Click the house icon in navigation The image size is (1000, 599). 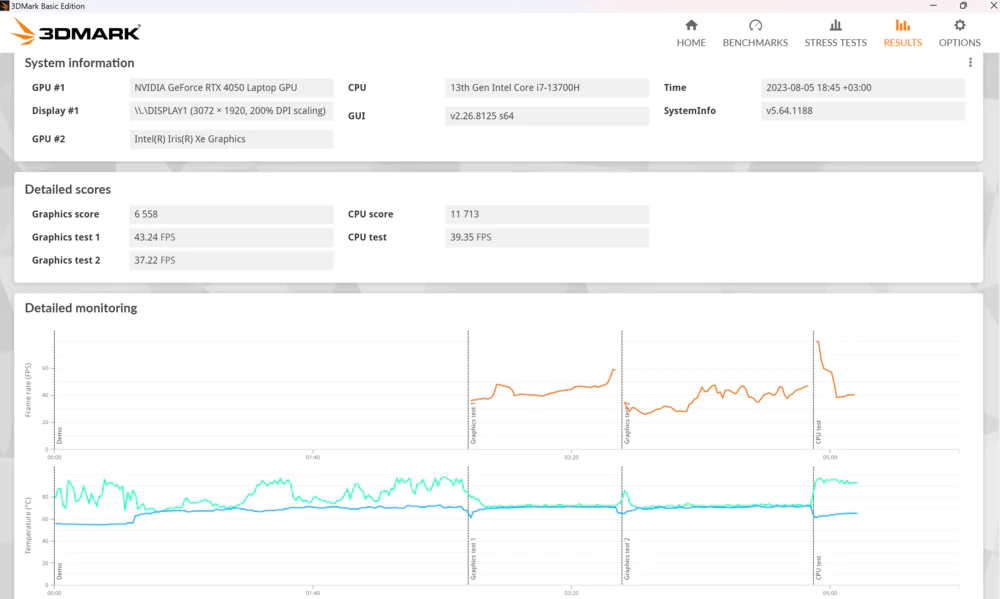tap(691, 26)
